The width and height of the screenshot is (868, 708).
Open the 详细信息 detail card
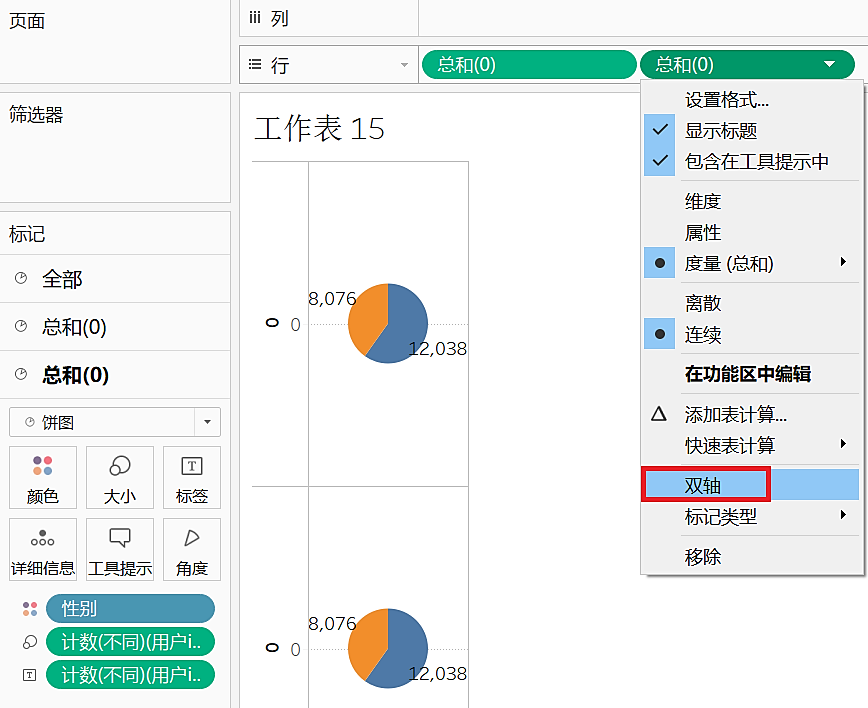(43, 549)
